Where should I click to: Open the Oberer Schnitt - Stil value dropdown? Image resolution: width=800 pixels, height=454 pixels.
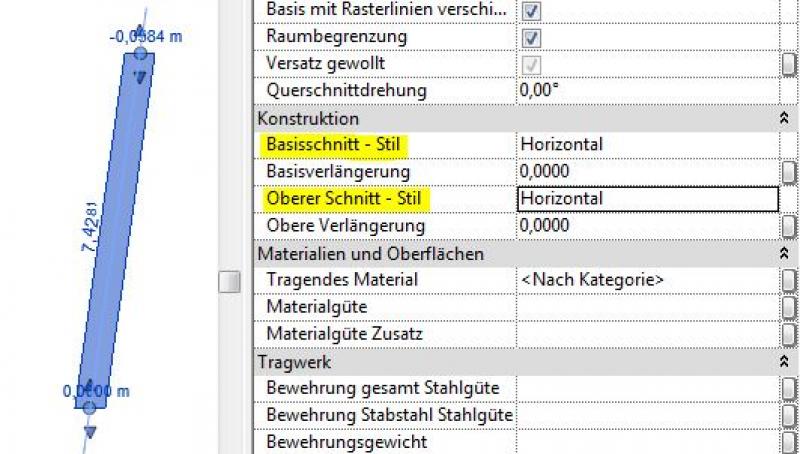coord(647,199)
